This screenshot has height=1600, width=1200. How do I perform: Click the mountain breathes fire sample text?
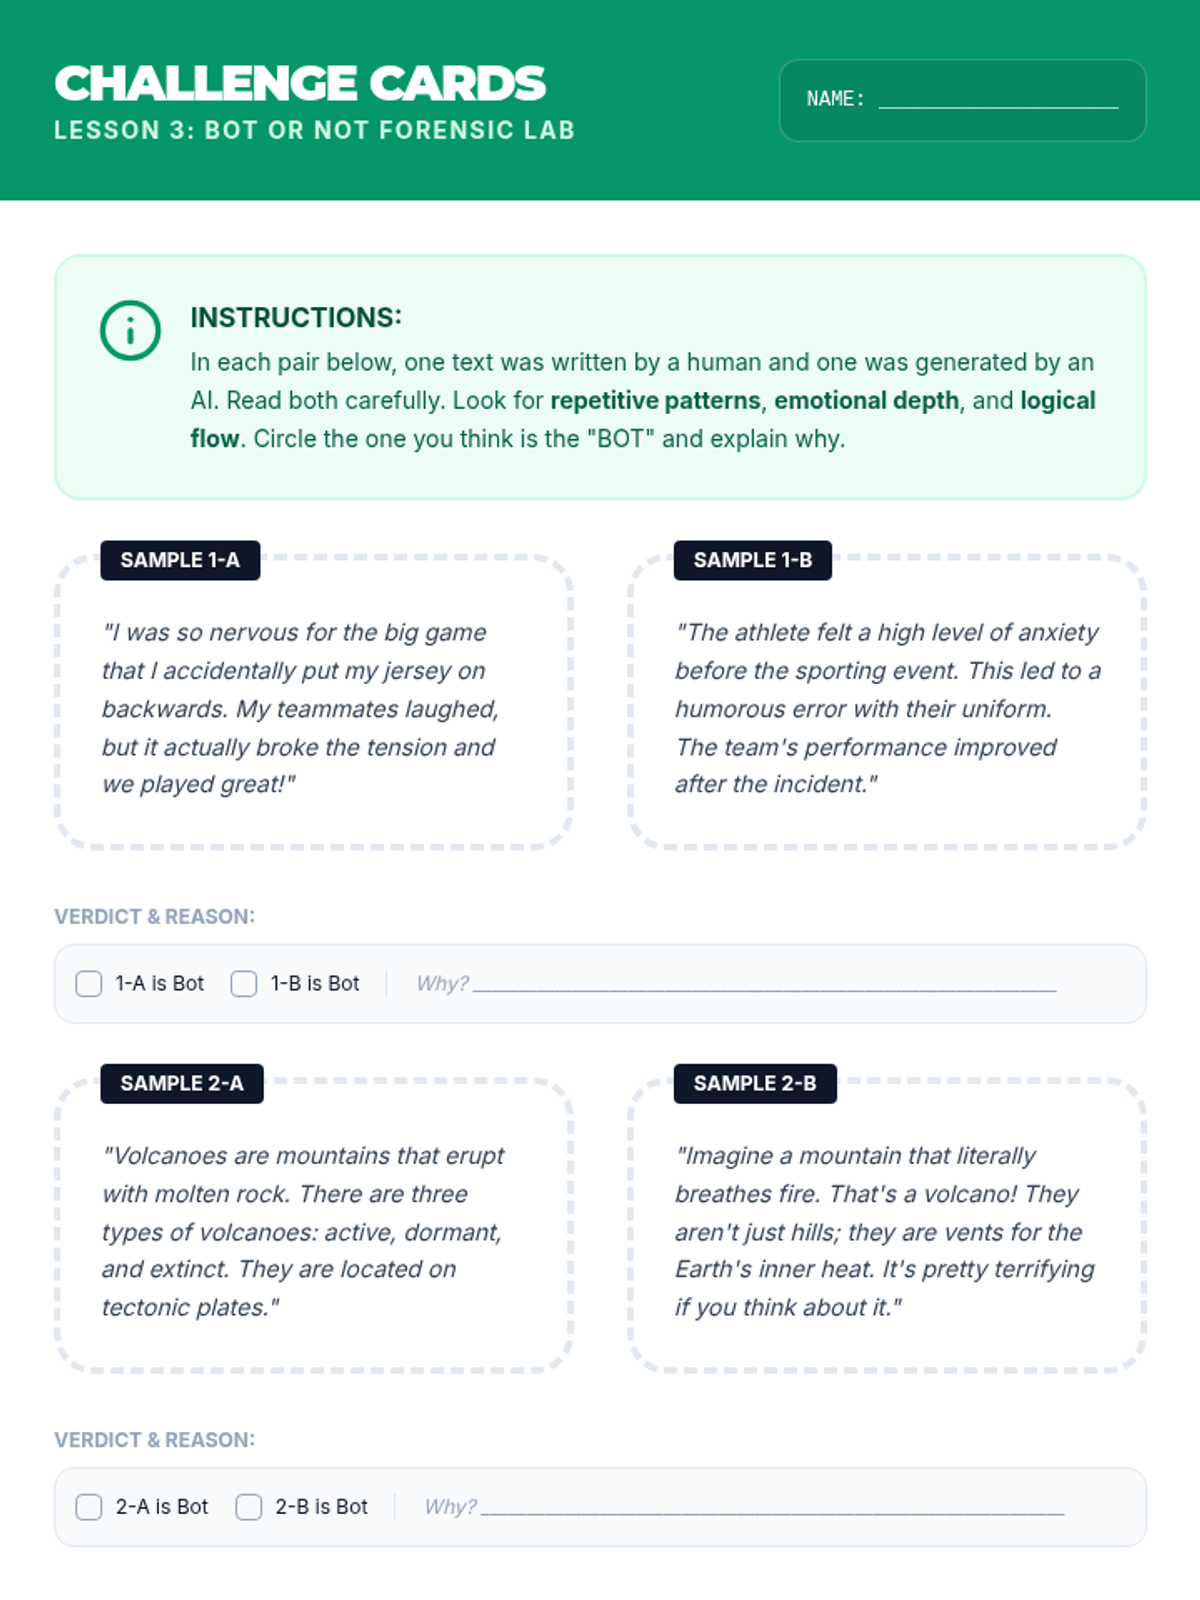point(884,1231)
